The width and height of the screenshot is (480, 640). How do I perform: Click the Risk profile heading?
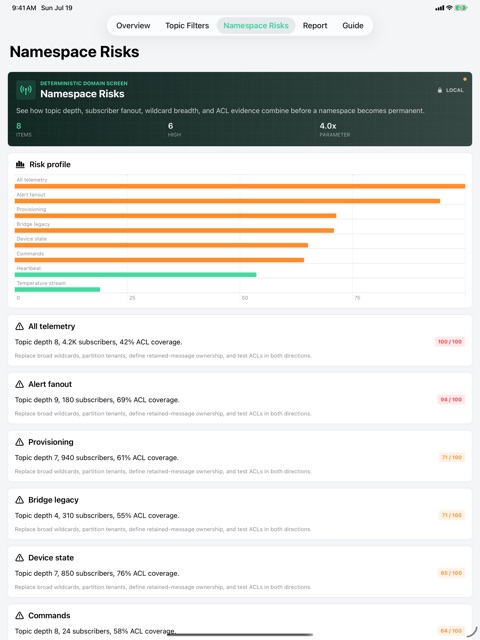[x=50, y=164]
